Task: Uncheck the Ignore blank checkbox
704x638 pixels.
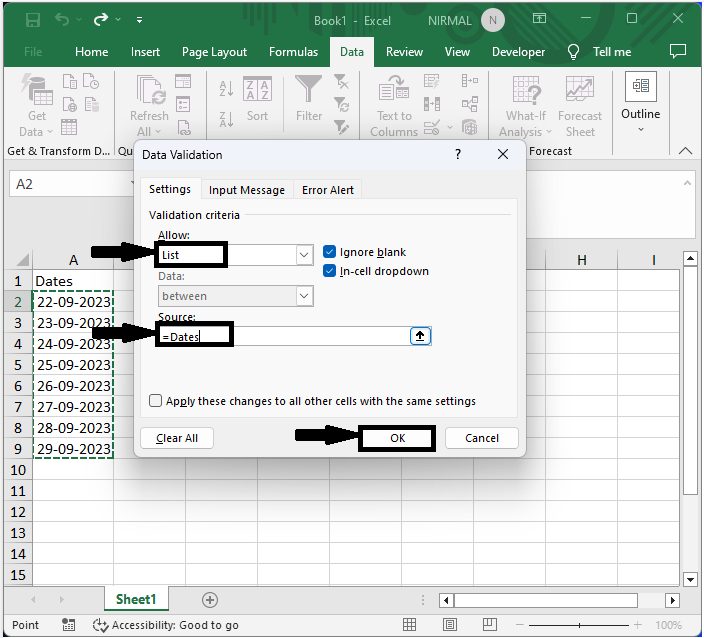Action: tap(329, 252)
